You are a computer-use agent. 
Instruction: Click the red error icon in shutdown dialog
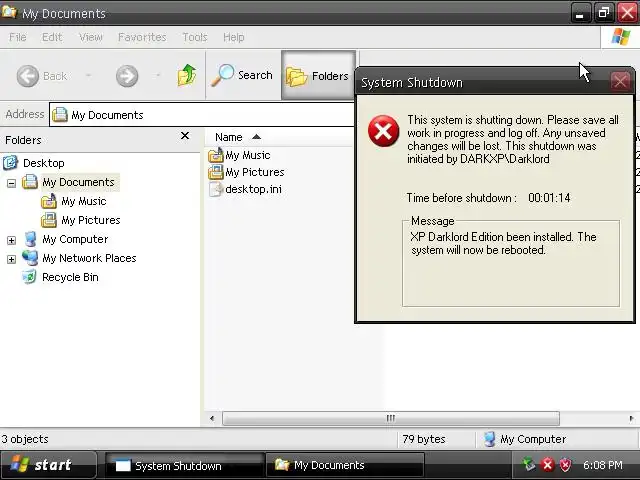[x=383, y=131]
